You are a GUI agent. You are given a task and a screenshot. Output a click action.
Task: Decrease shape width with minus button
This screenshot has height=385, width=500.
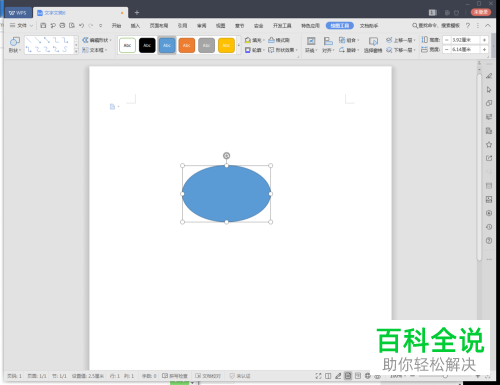[447, 49]
